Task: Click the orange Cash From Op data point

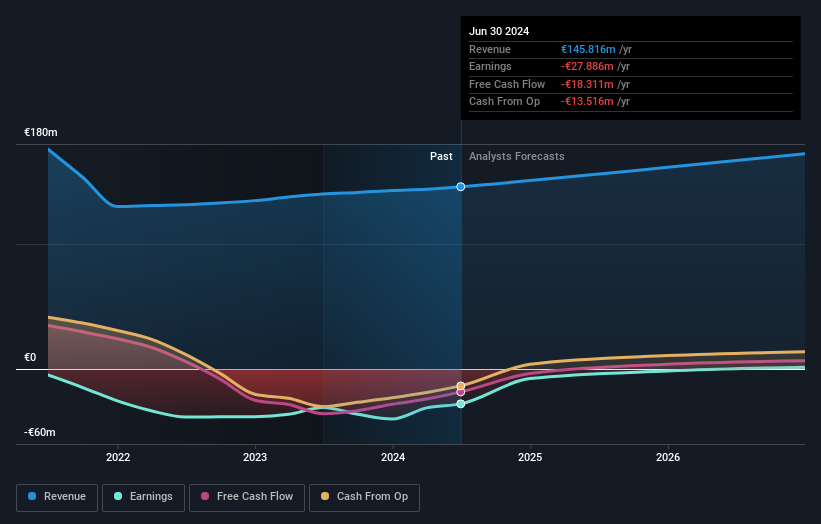Action: point(461,386)
